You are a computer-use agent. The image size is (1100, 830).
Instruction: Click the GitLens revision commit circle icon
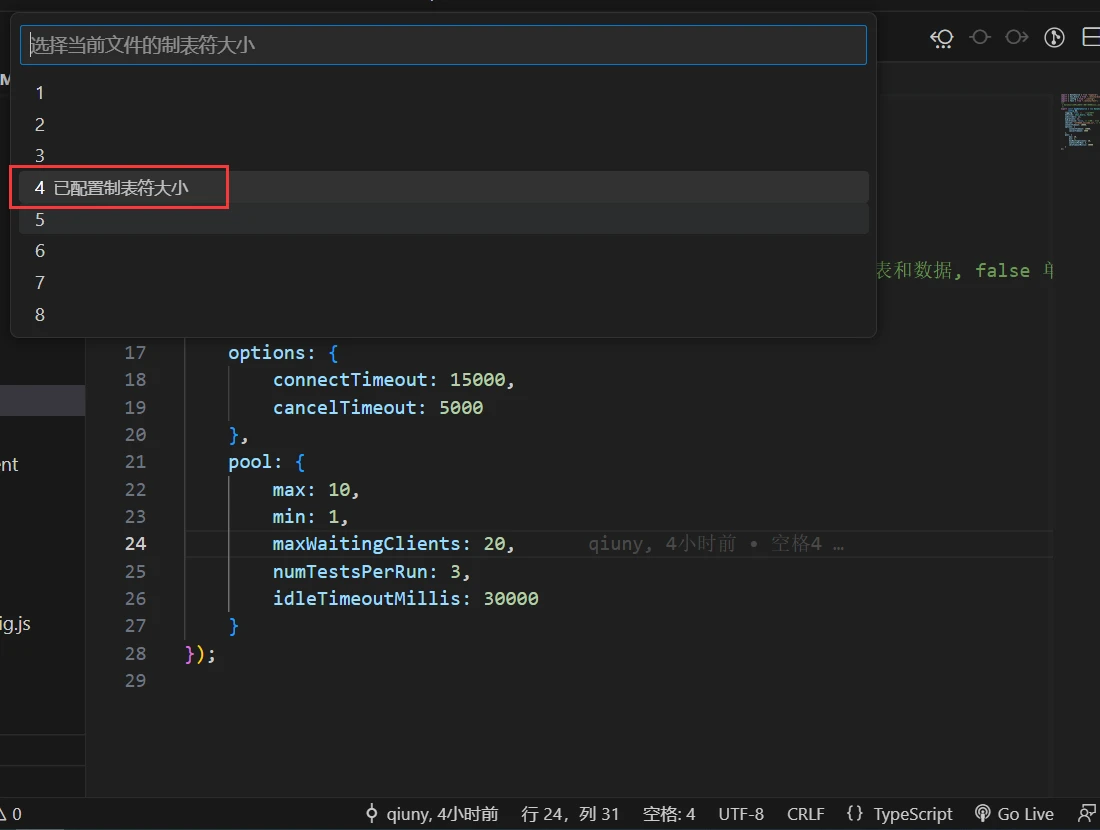[x=980, y=38]
